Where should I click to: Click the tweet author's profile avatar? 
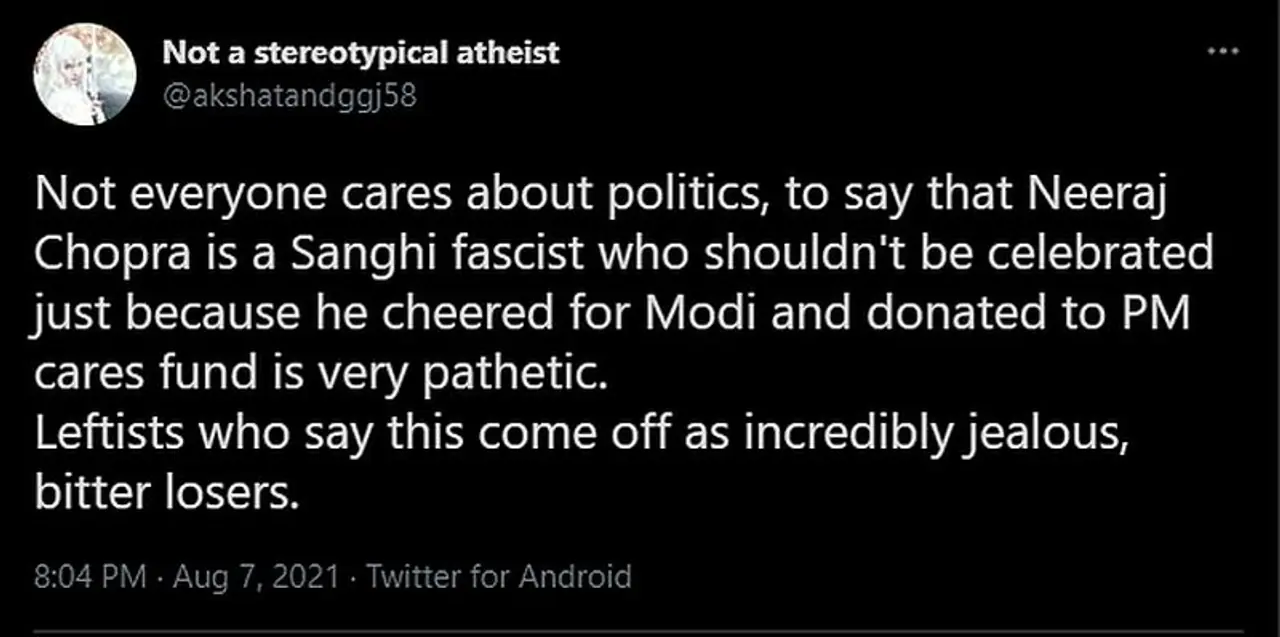(85, 75)
